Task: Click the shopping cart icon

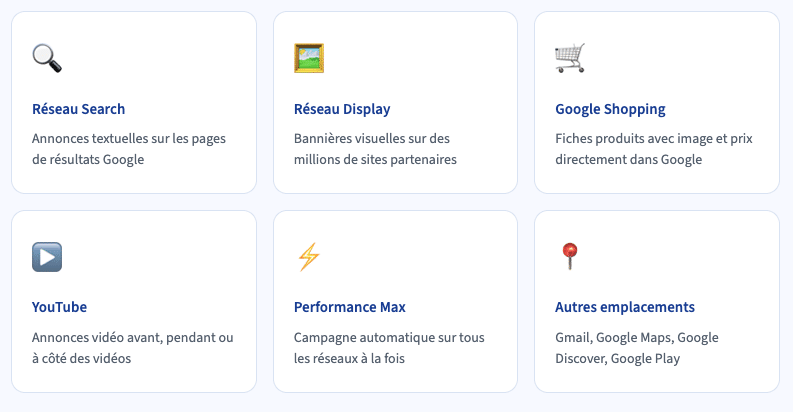Action: (x=570, y=58)
